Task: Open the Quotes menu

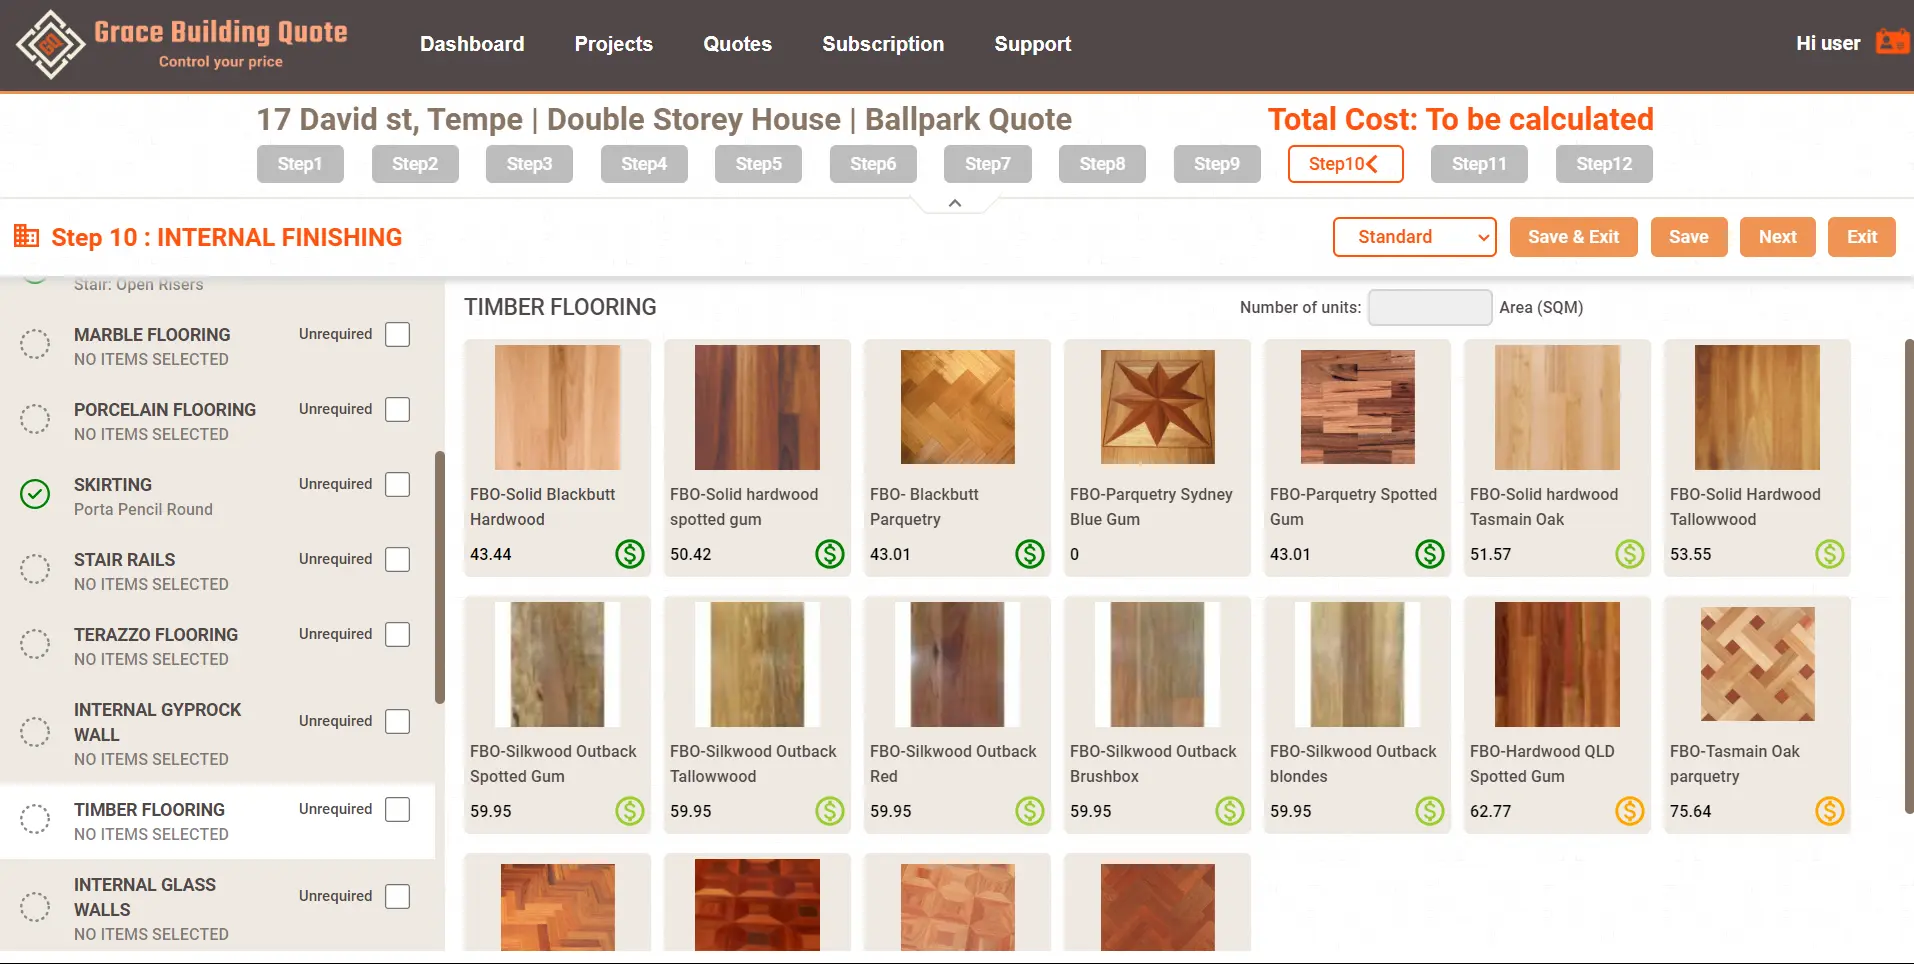Action: point(737,44)
